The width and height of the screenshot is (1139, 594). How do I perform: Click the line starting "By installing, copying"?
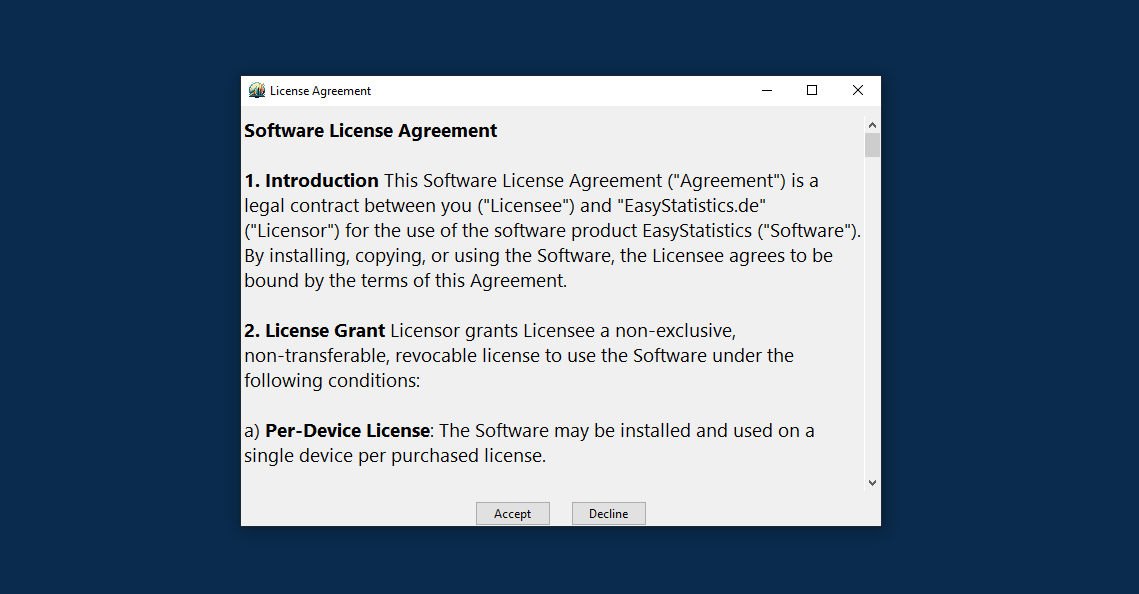(538, 256)
